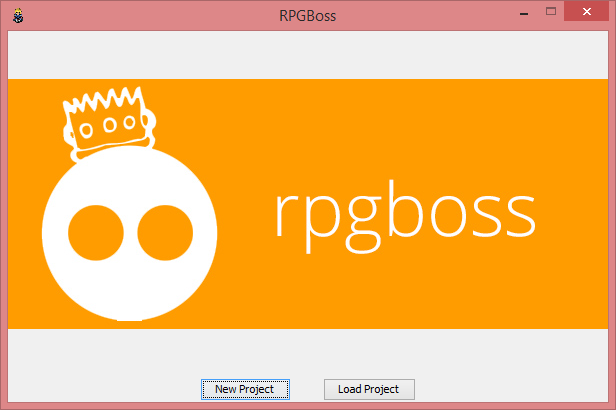Click the "rpgboss" banner text
The image size is (616, 410).
click(405, 216)
